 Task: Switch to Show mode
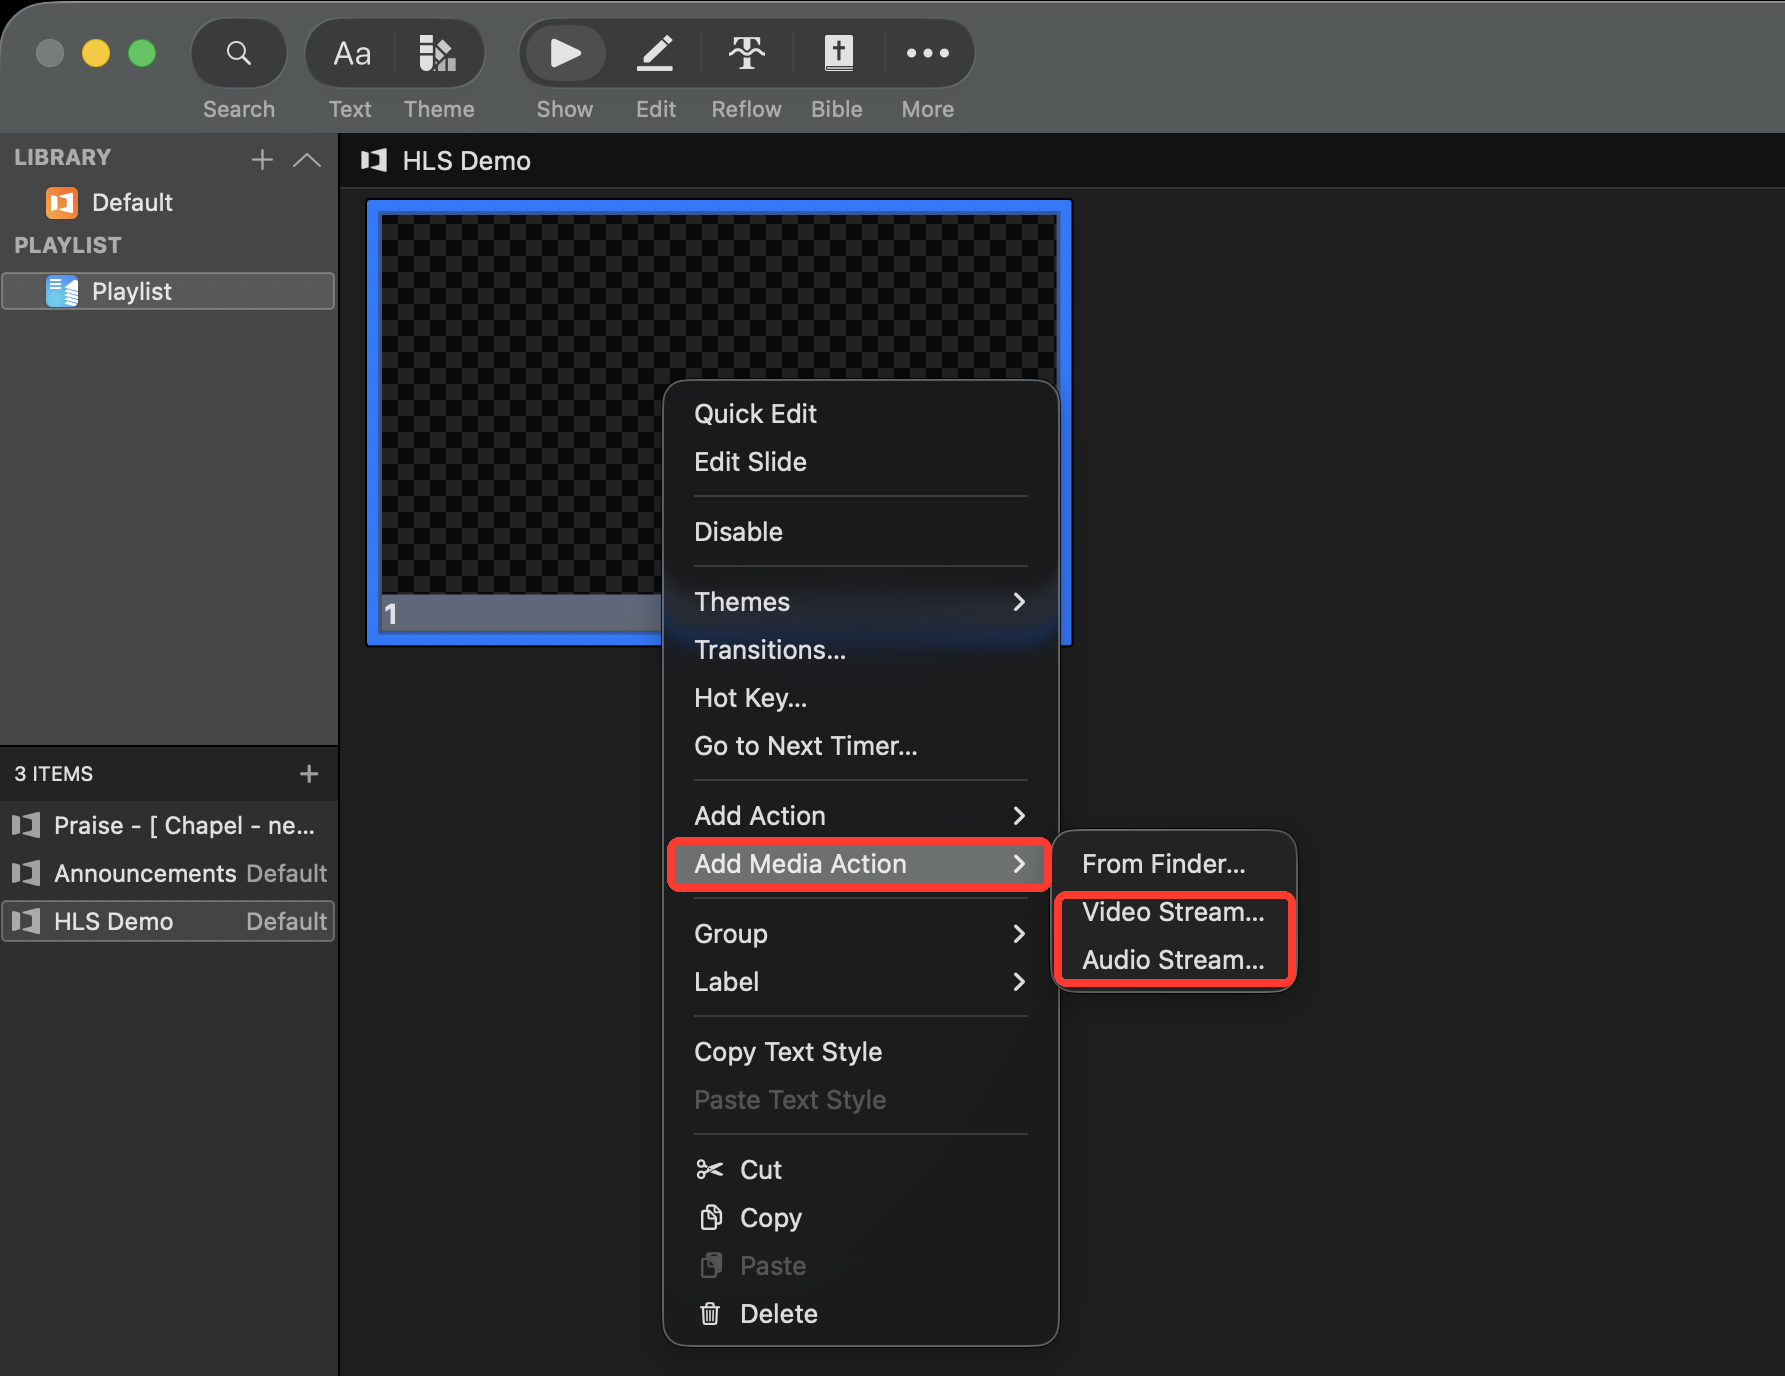(565, 53)
